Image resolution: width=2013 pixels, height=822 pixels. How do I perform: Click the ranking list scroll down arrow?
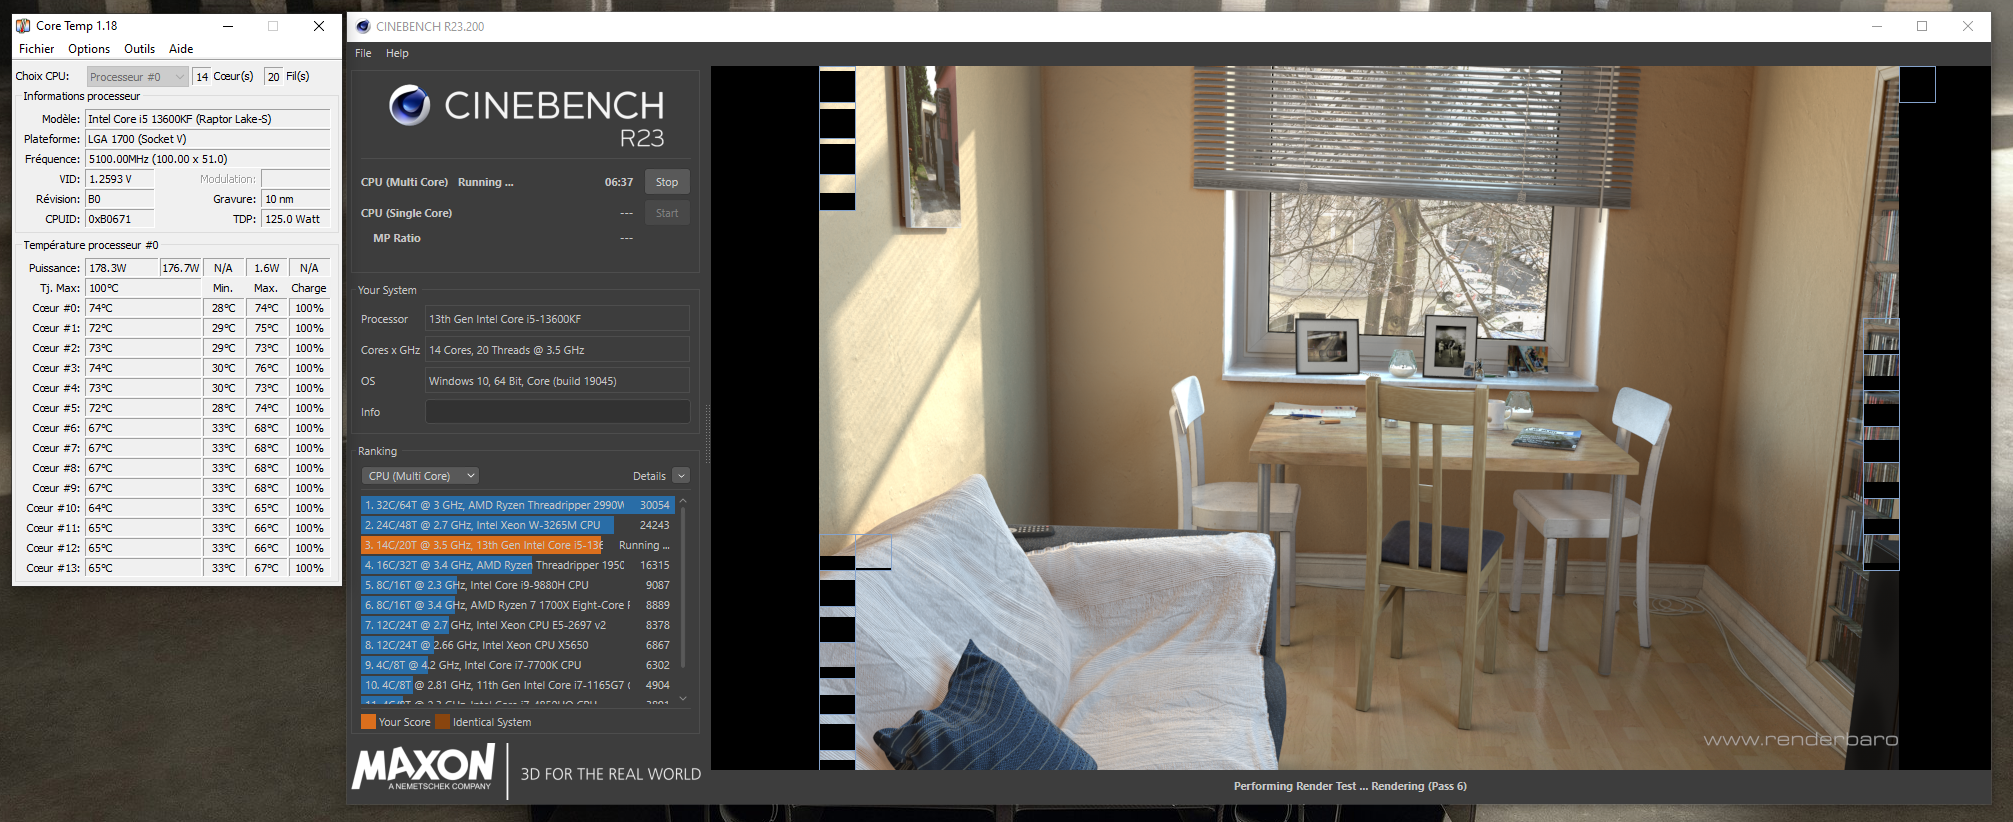pos(683,699)
